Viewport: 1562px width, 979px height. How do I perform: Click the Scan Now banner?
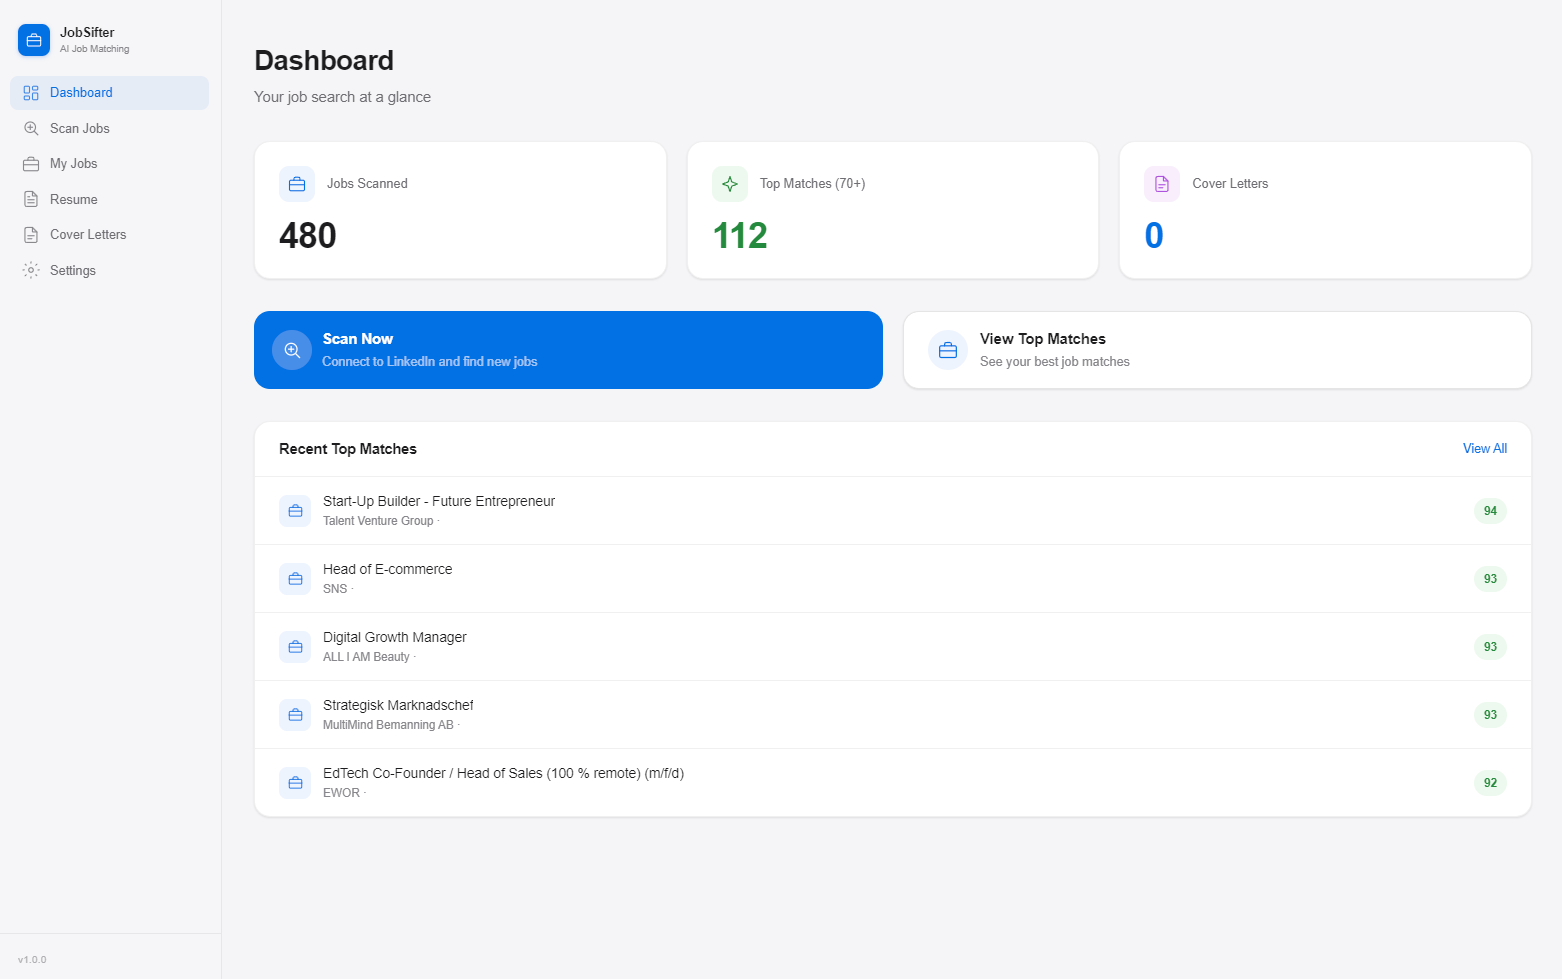tap(568, 349)
